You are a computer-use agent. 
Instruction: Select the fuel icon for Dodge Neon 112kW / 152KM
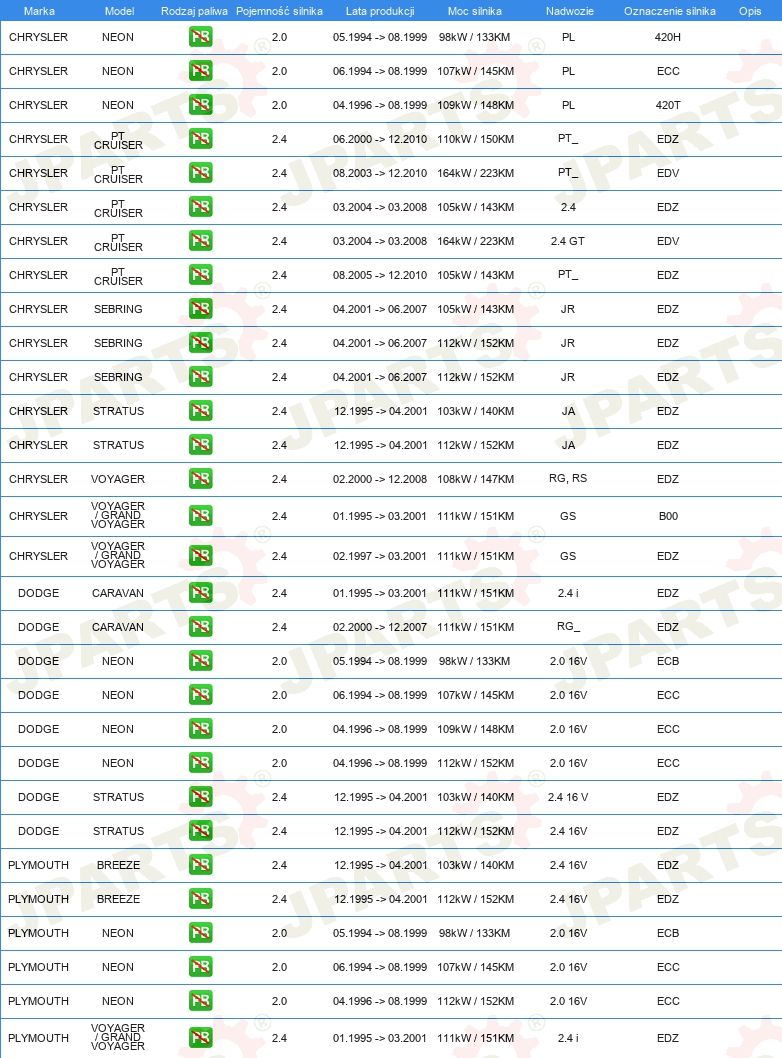[200, 763]
